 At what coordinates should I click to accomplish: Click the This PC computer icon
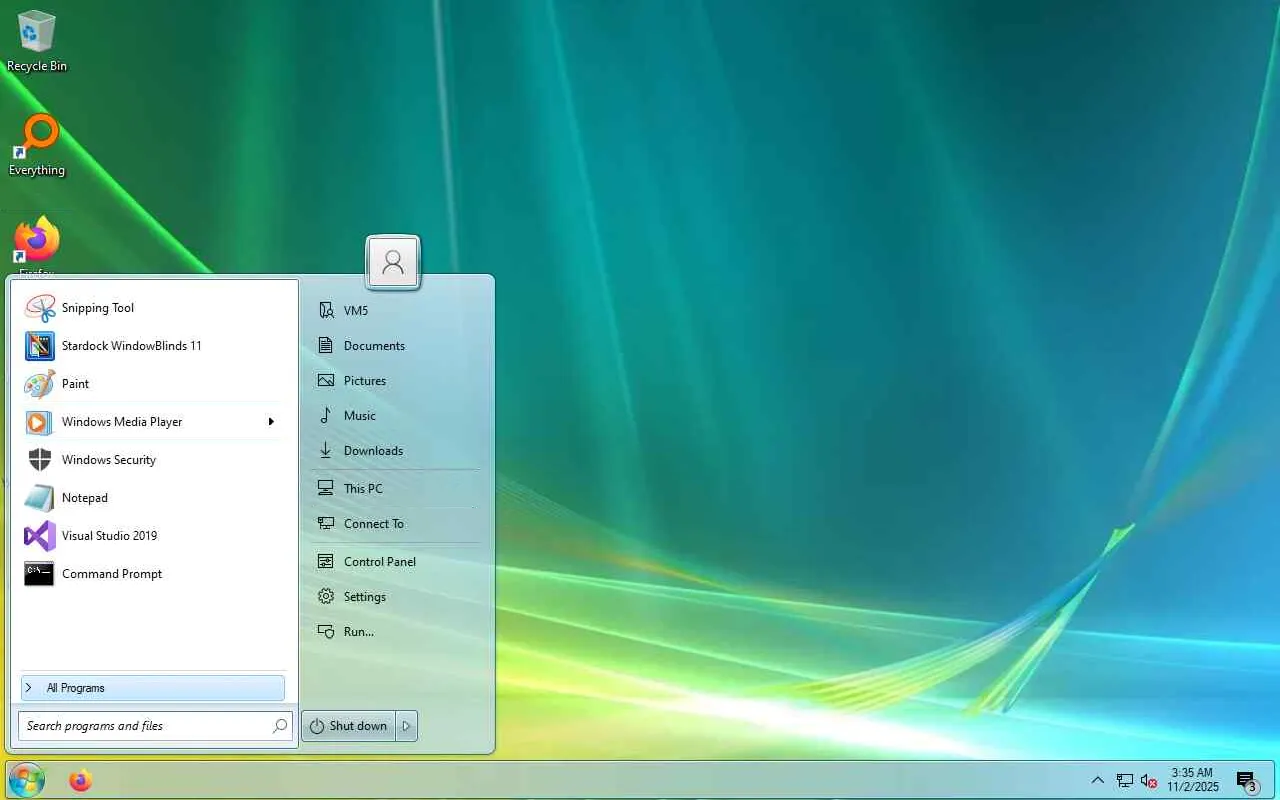point(325,489)
